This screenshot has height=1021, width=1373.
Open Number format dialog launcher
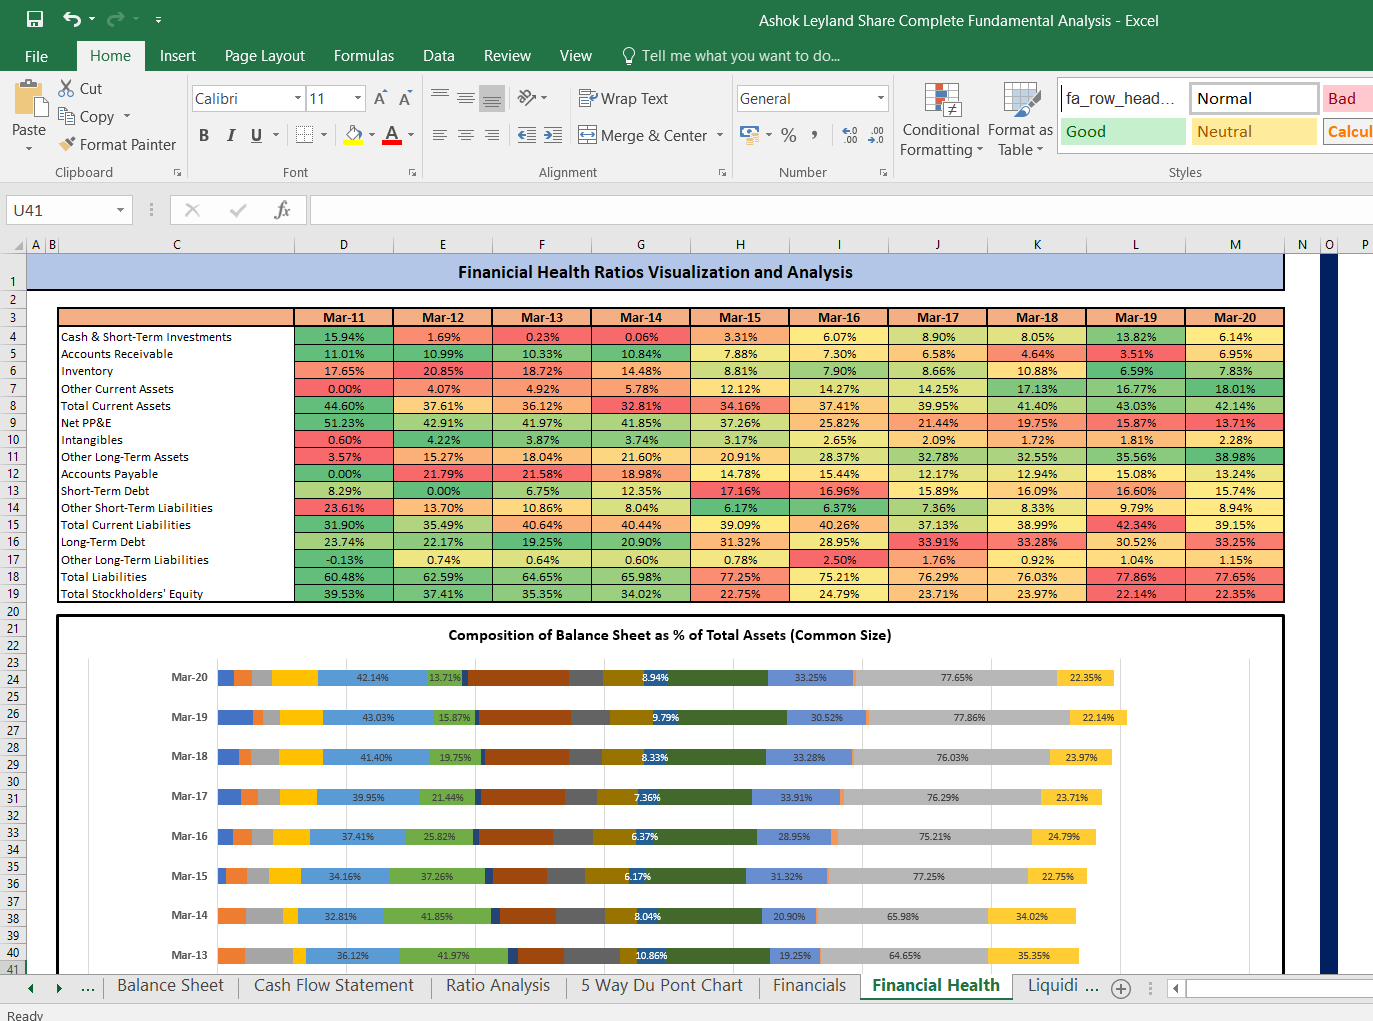[883, 173]
